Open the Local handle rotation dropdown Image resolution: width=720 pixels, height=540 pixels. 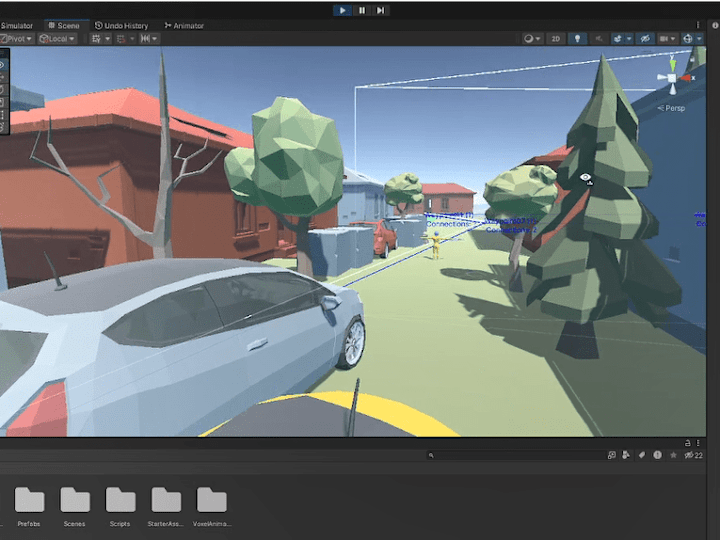(x=57, y=39)
